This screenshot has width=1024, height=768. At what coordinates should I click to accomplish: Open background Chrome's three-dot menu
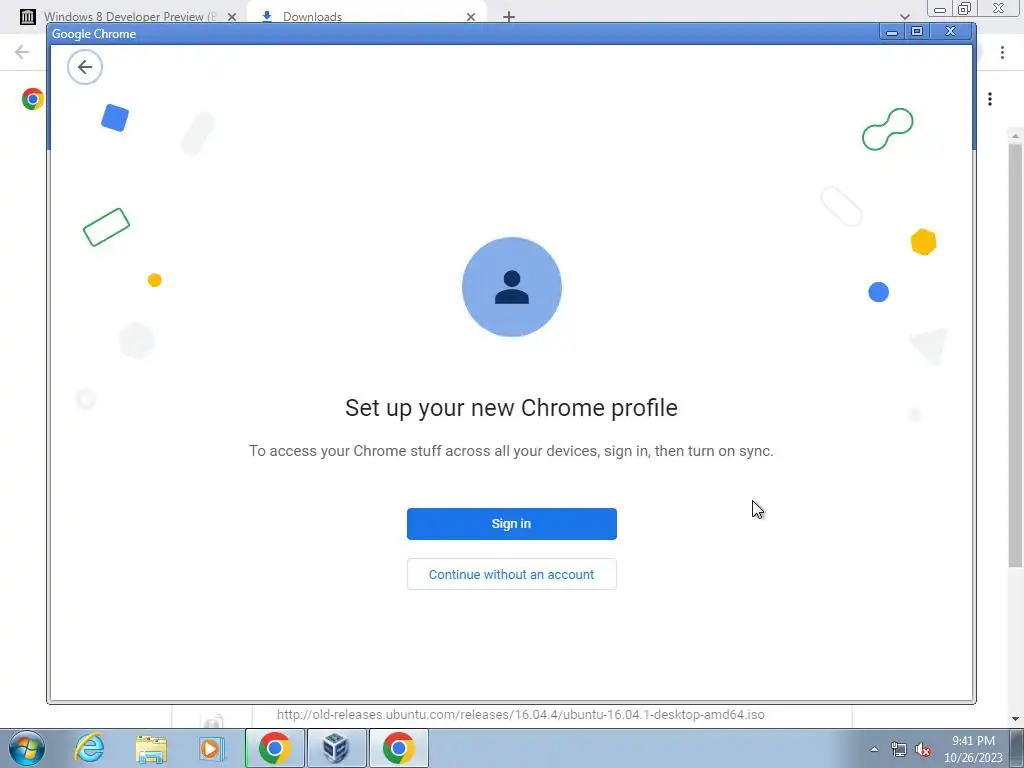point(1002,52)
